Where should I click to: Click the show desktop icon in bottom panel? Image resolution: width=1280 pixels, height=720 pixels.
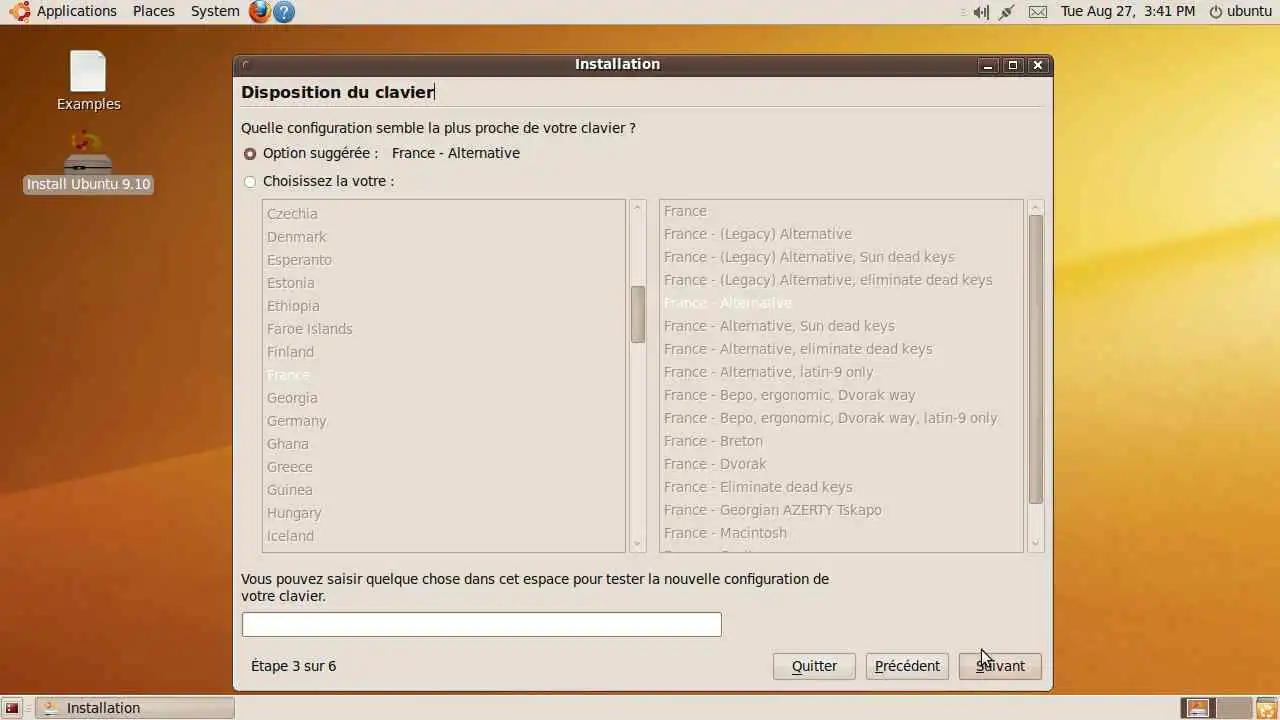pos(12,708)
